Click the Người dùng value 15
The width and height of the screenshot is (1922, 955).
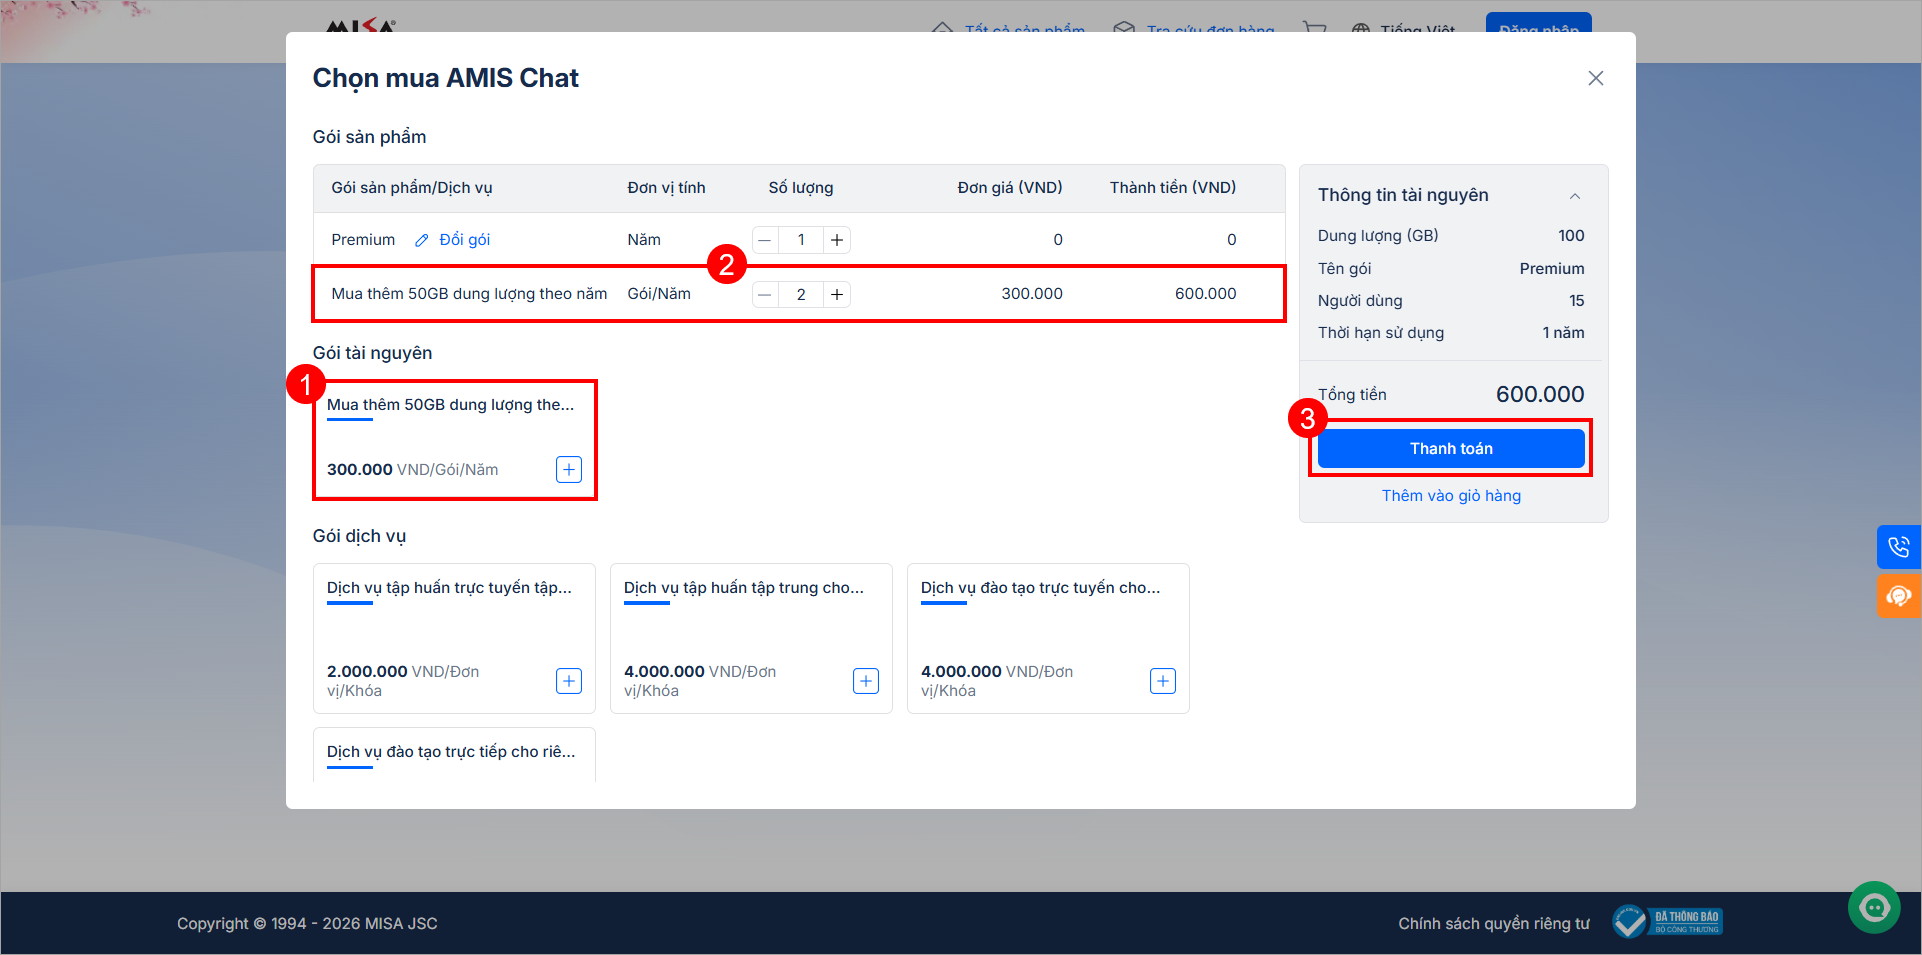(1577, 301)
